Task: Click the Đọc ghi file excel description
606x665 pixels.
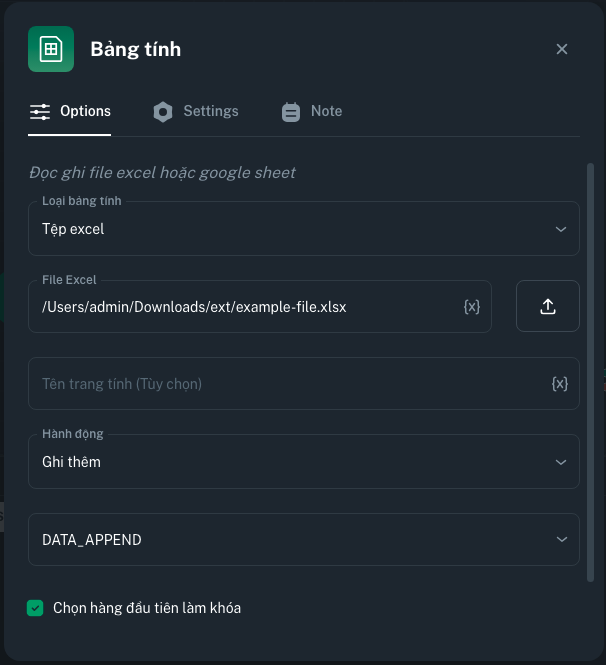Action: tap(162, 173)
